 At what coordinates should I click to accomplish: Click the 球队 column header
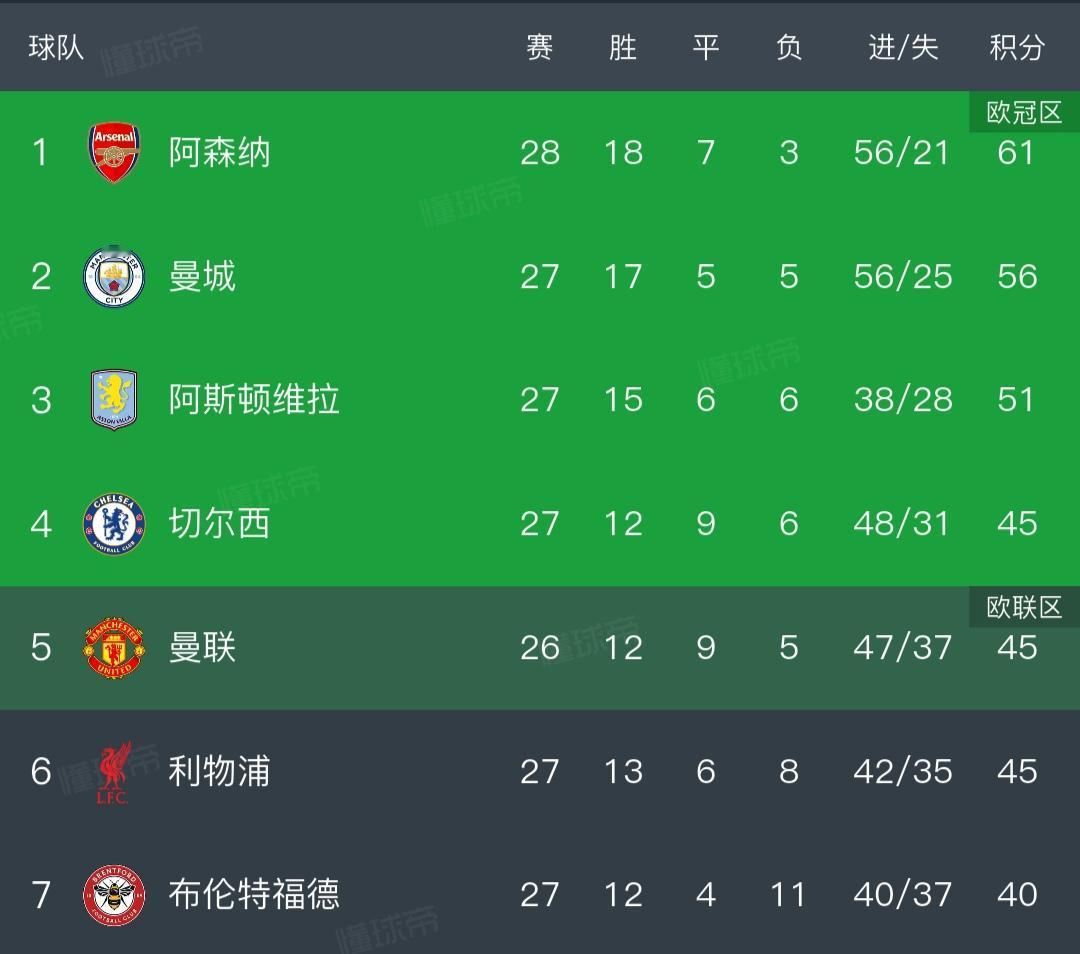click(x=56, y=47)
